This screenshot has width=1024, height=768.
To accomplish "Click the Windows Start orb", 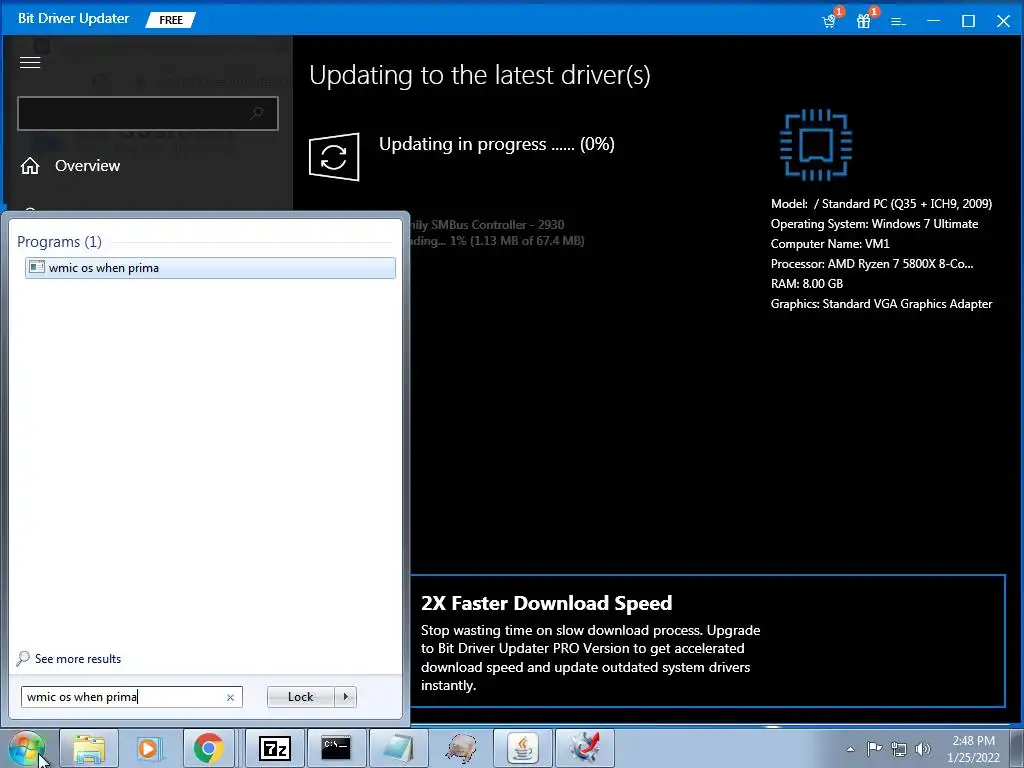I will click(27, 748).
